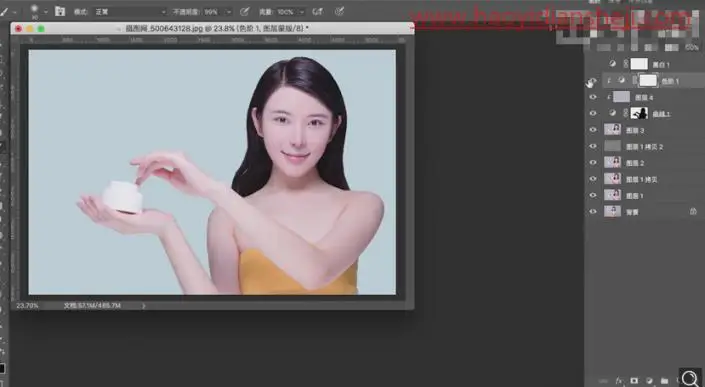Toggle the brush settings panel icon

point(60,11)
